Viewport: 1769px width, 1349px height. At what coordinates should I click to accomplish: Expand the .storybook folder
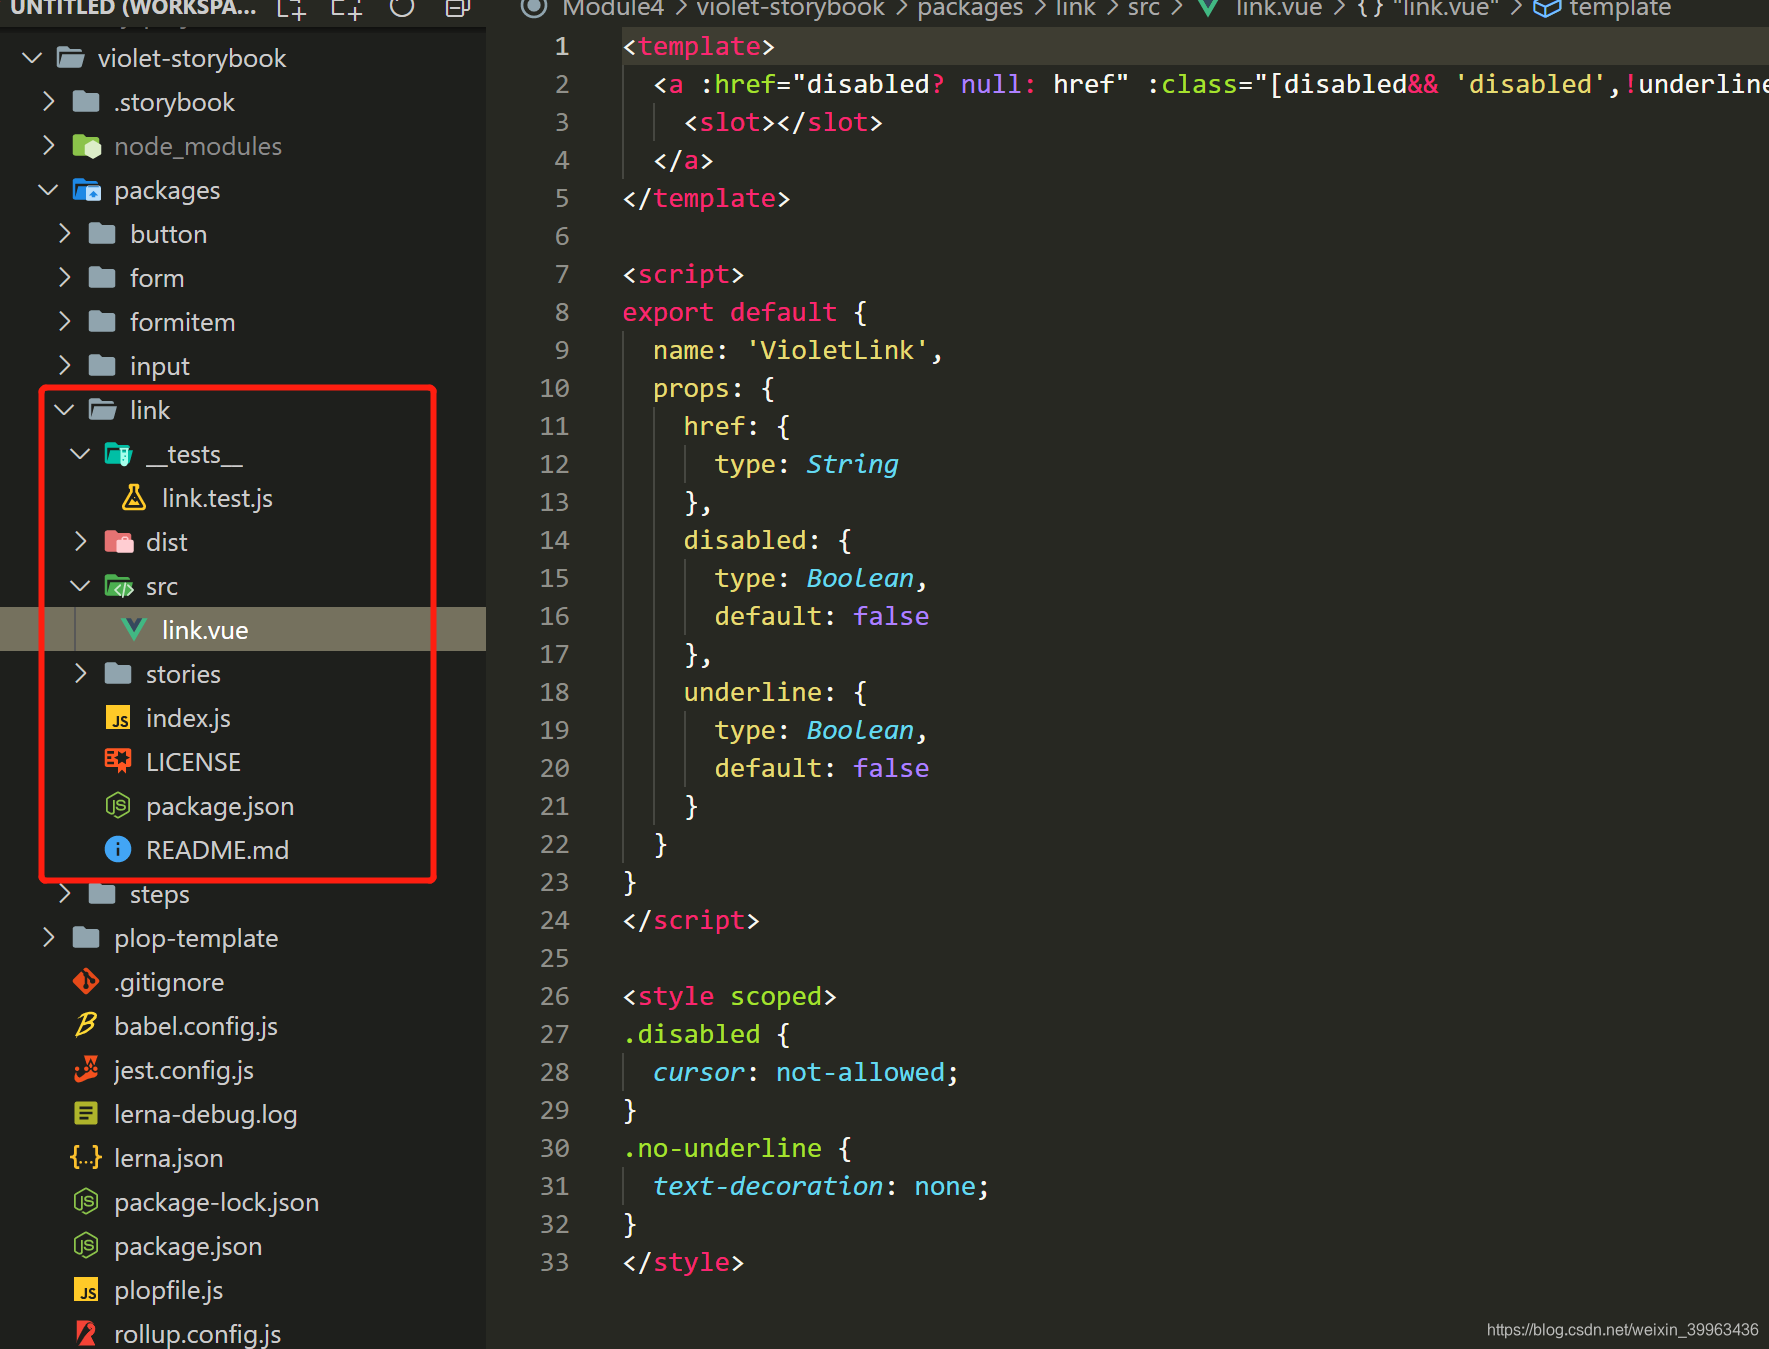[48, 102]
